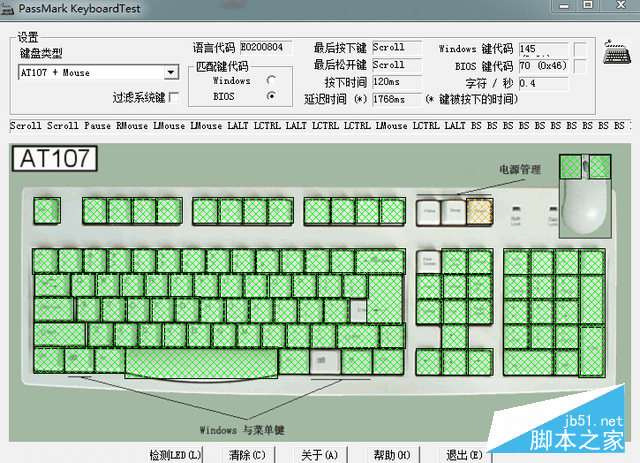Click the spacebar on the keyboard image

201,363
